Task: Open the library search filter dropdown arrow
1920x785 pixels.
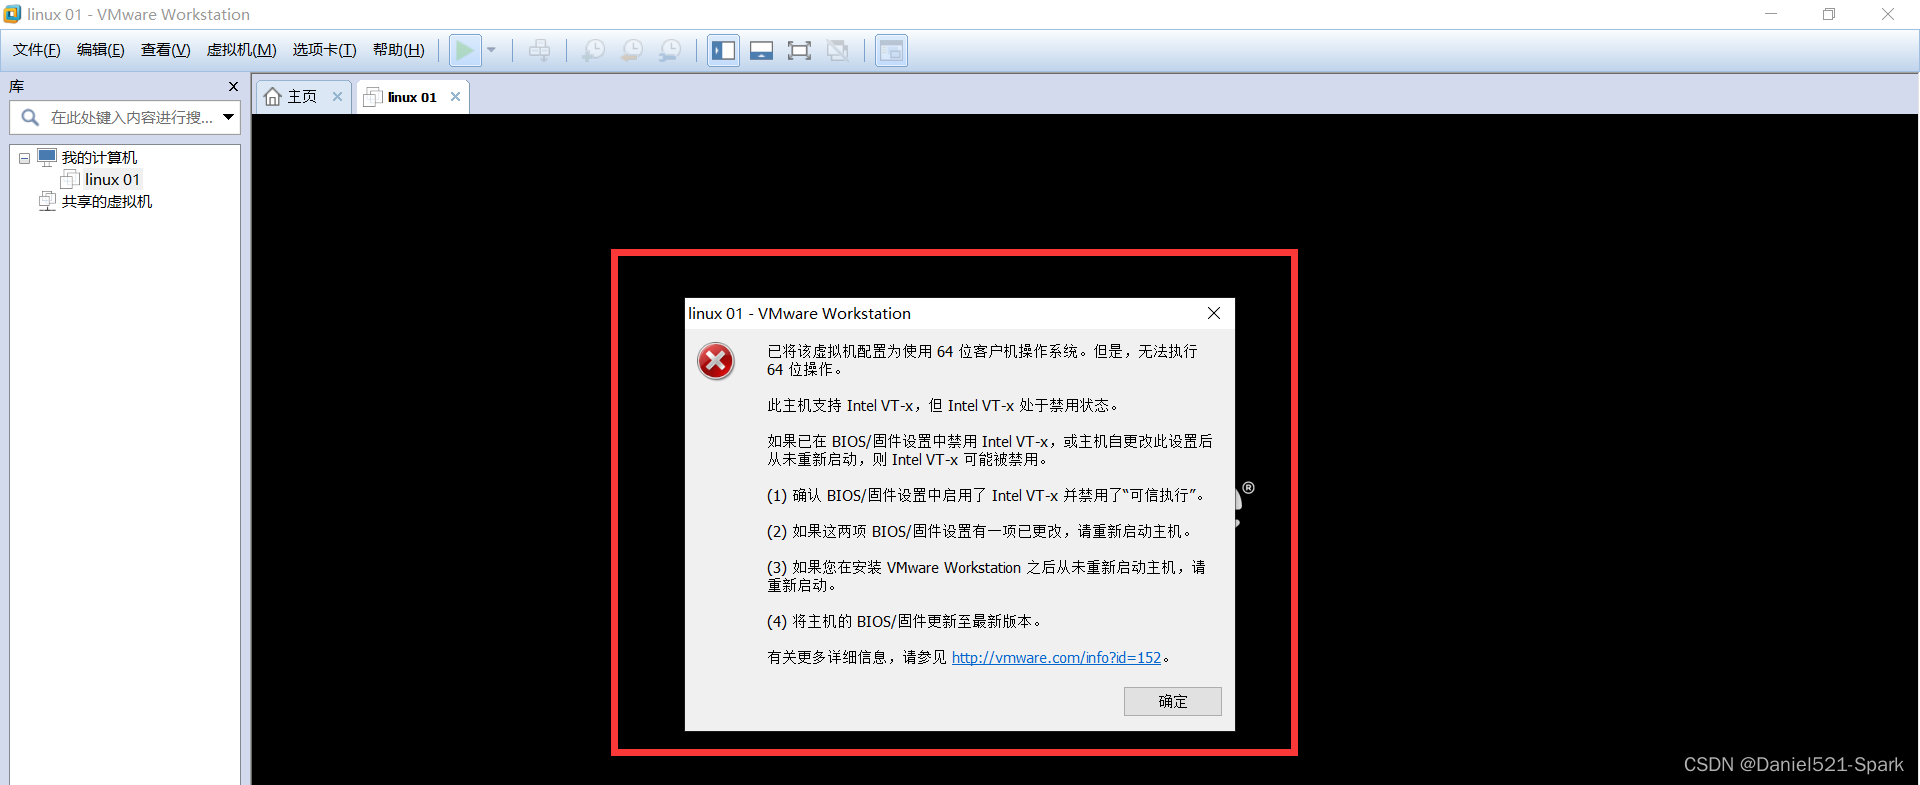Action: click(229, 118)
